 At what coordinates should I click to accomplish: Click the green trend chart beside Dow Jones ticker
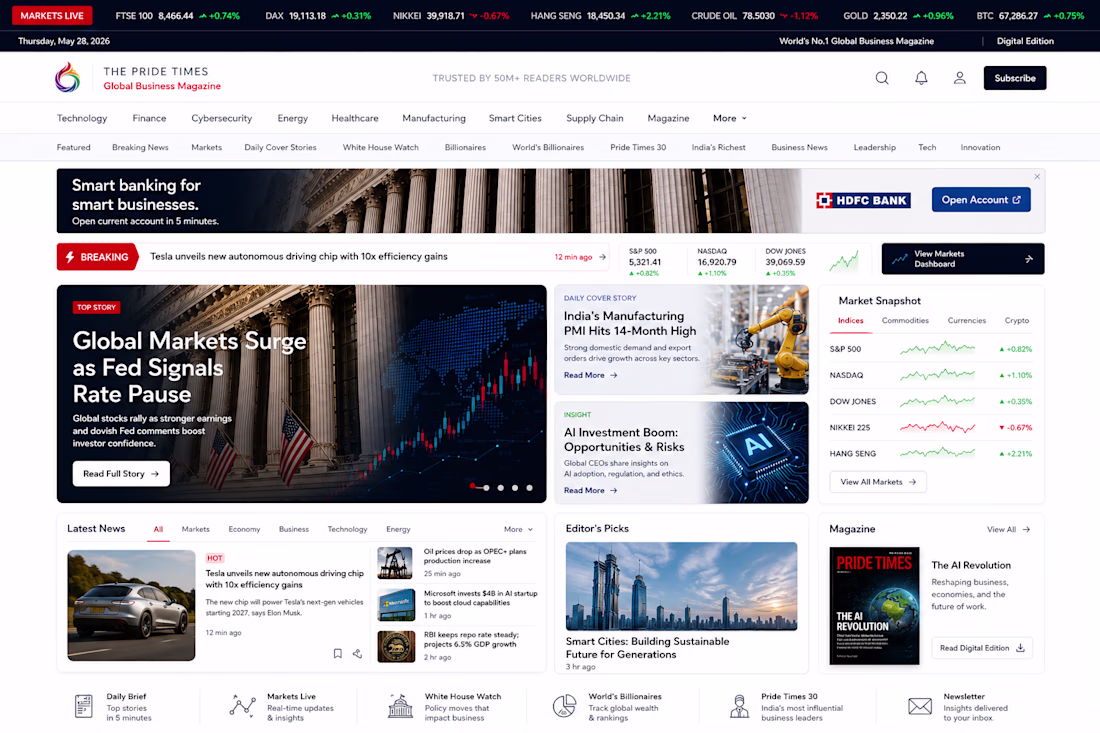point(843,262)
